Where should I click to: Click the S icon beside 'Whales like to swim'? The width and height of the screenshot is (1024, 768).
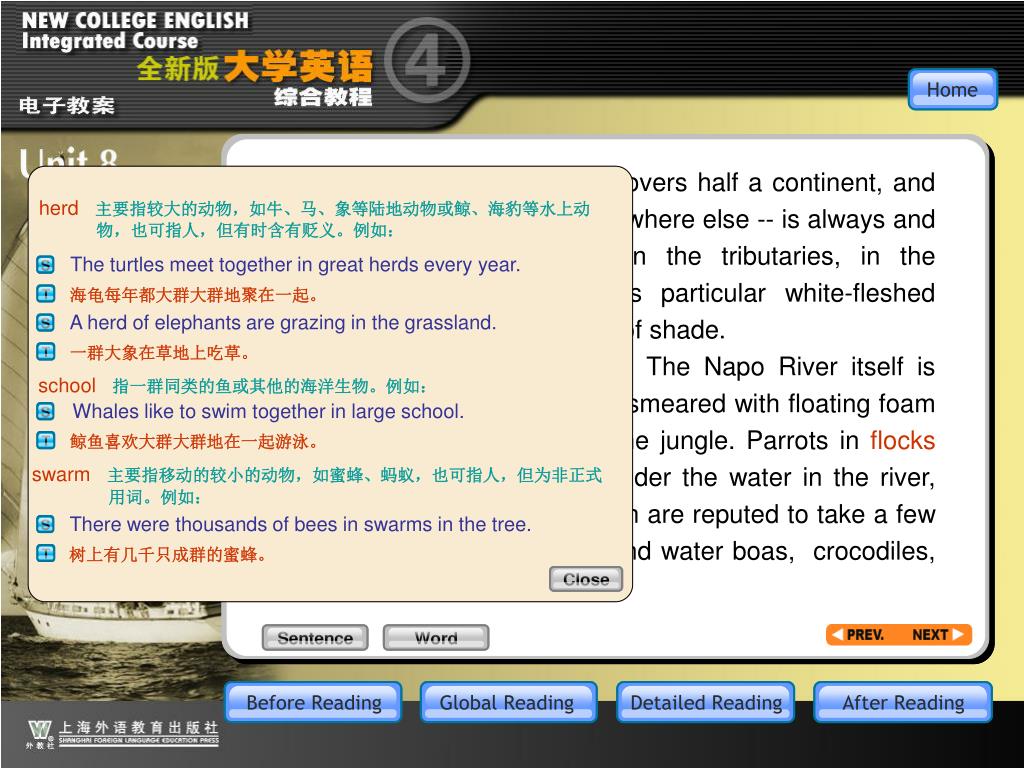tap(45, 411)
